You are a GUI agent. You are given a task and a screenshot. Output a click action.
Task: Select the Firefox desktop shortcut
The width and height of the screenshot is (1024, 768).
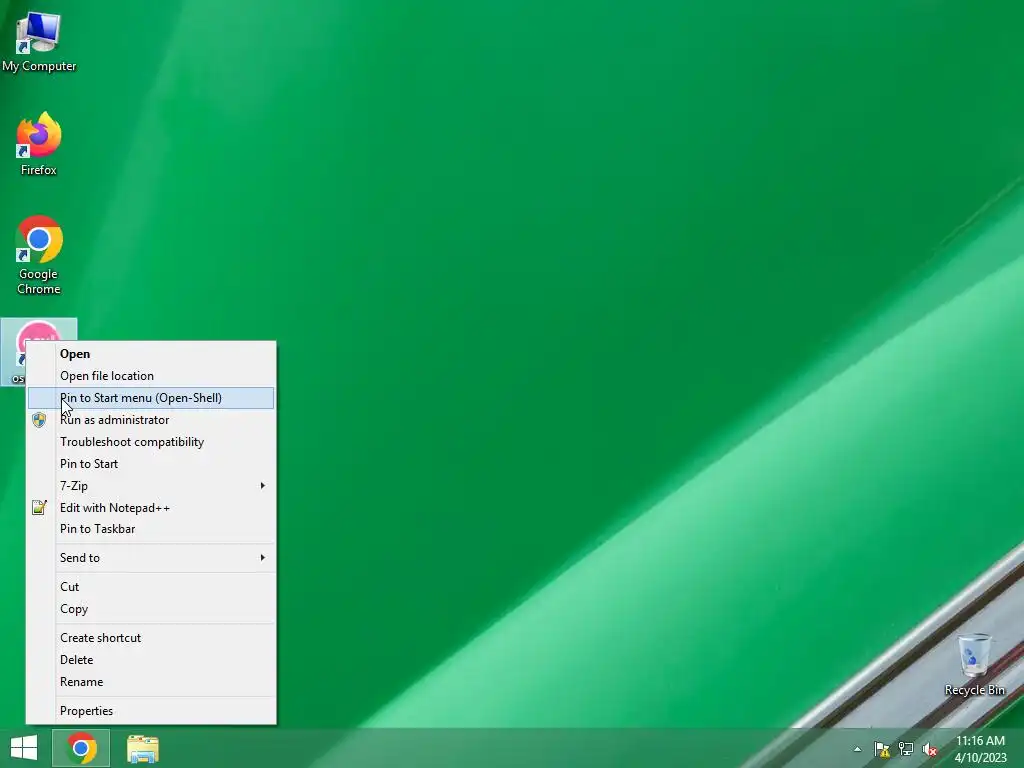pos(39,144)
